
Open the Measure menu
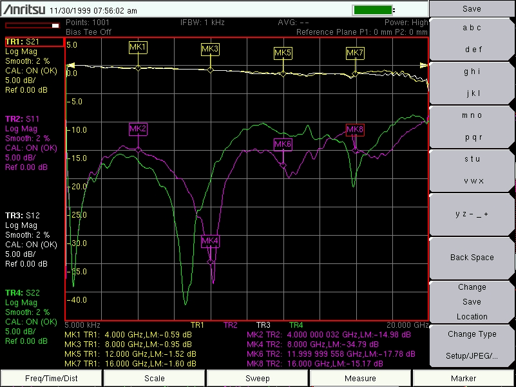[x=360, y=378]
